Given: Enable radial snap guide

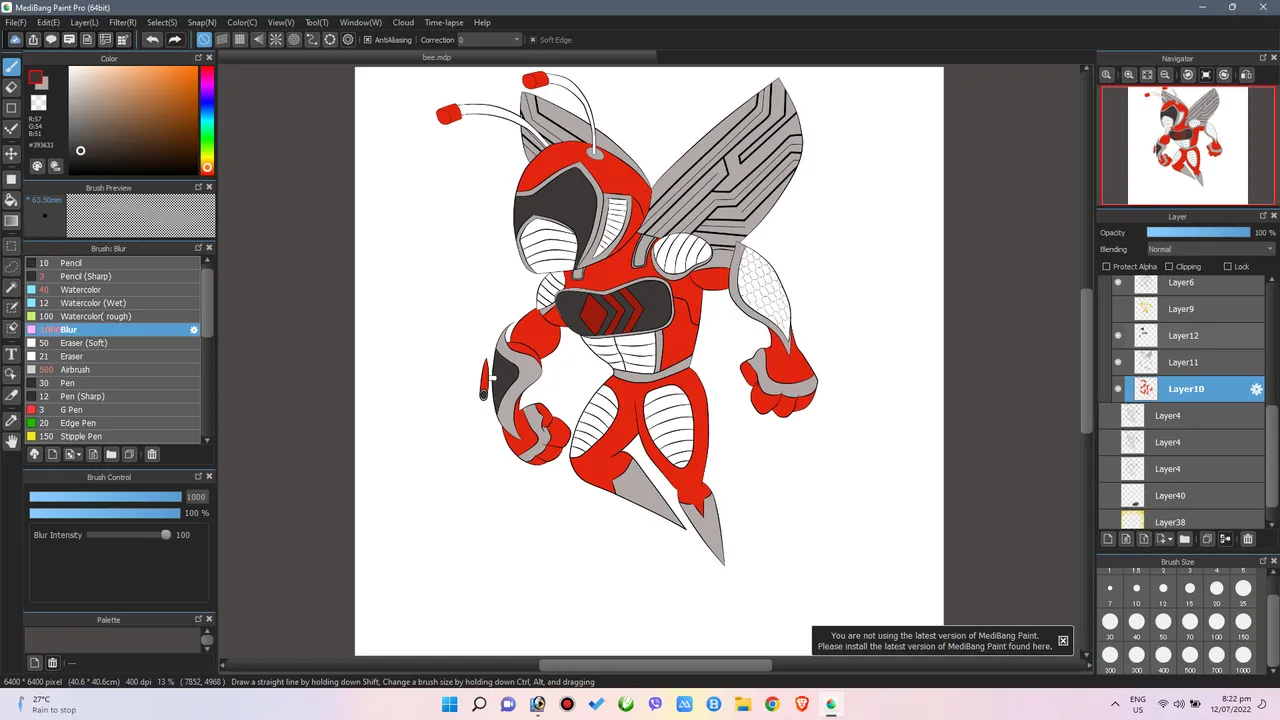Looking at the screenshot, I should coord(276,40).
